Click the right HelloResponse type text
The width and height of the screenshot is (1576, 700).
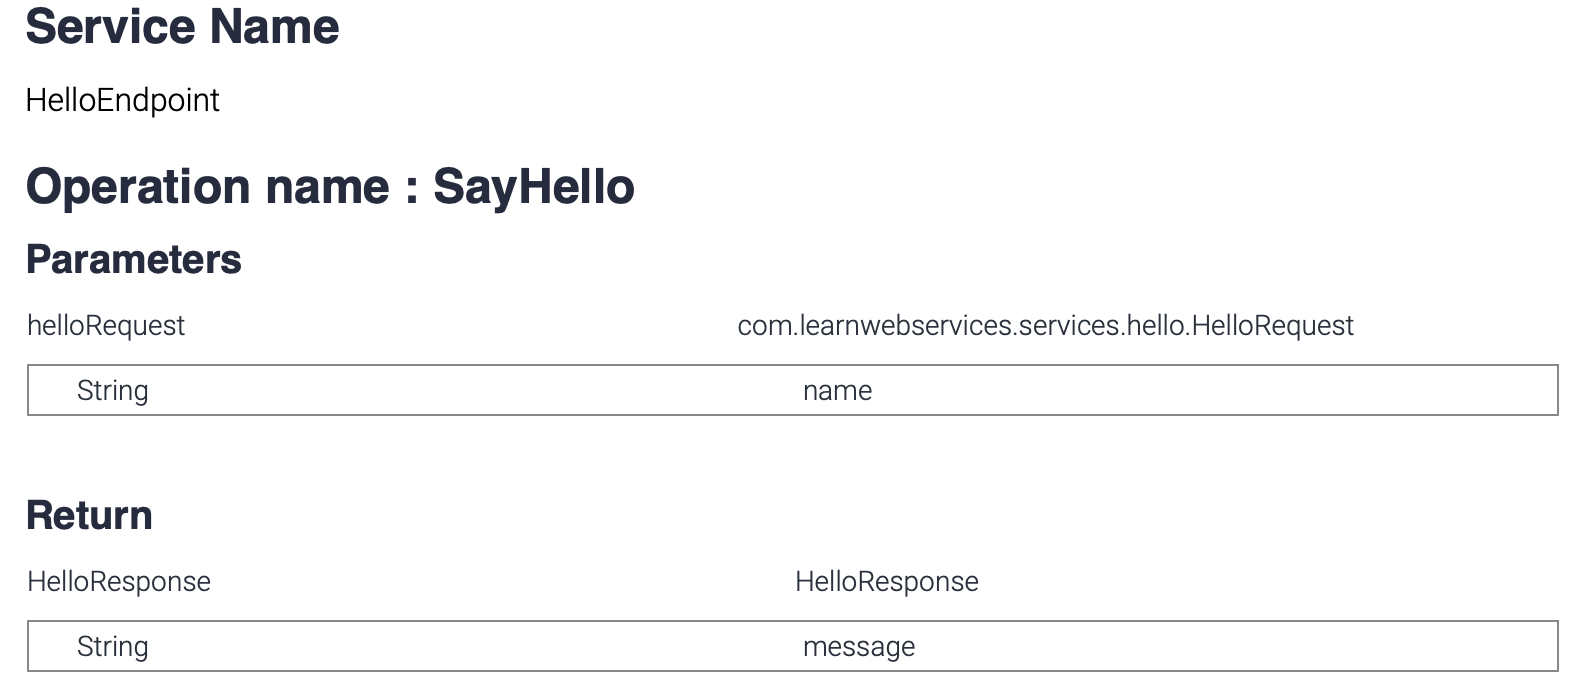pos(886,582)
